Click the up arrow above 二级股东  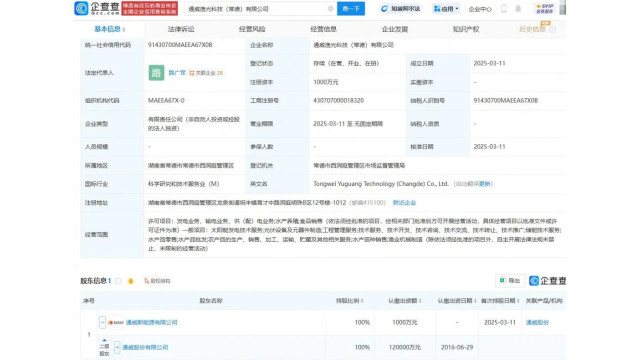[104, 340]
